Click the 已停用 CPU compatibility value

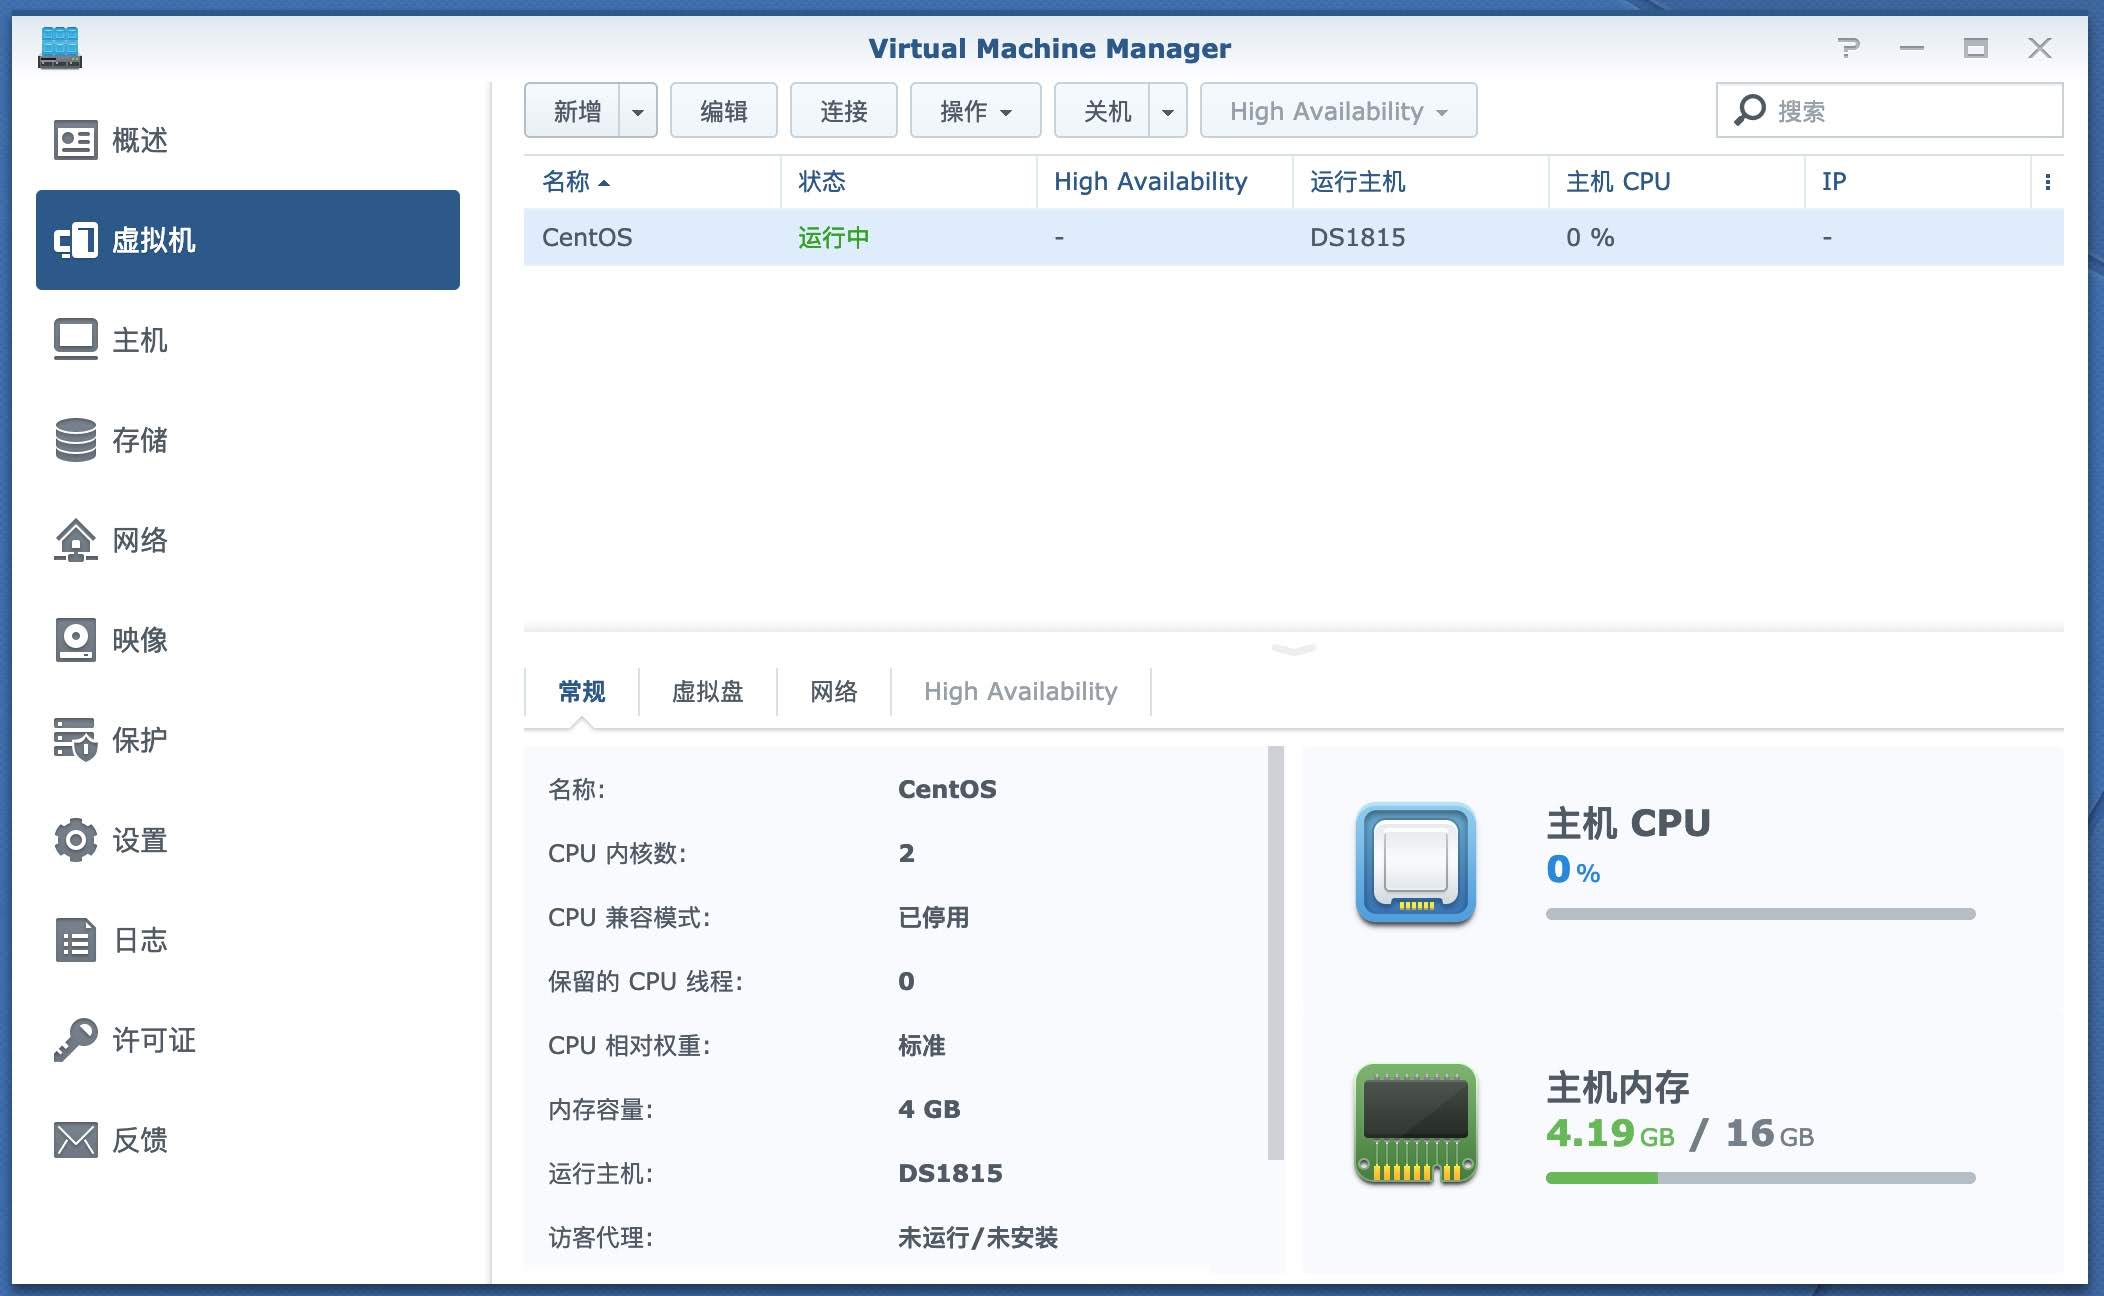pos(933,917)
